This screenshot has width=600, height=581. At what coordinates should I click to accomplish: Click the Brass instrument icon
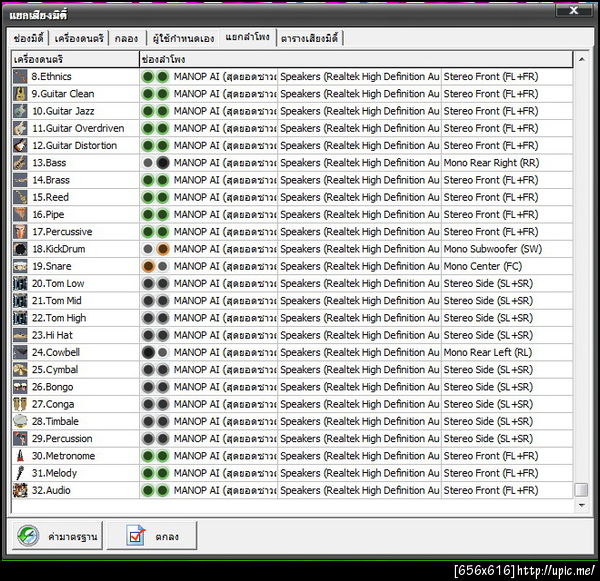(x=20, y=180)
